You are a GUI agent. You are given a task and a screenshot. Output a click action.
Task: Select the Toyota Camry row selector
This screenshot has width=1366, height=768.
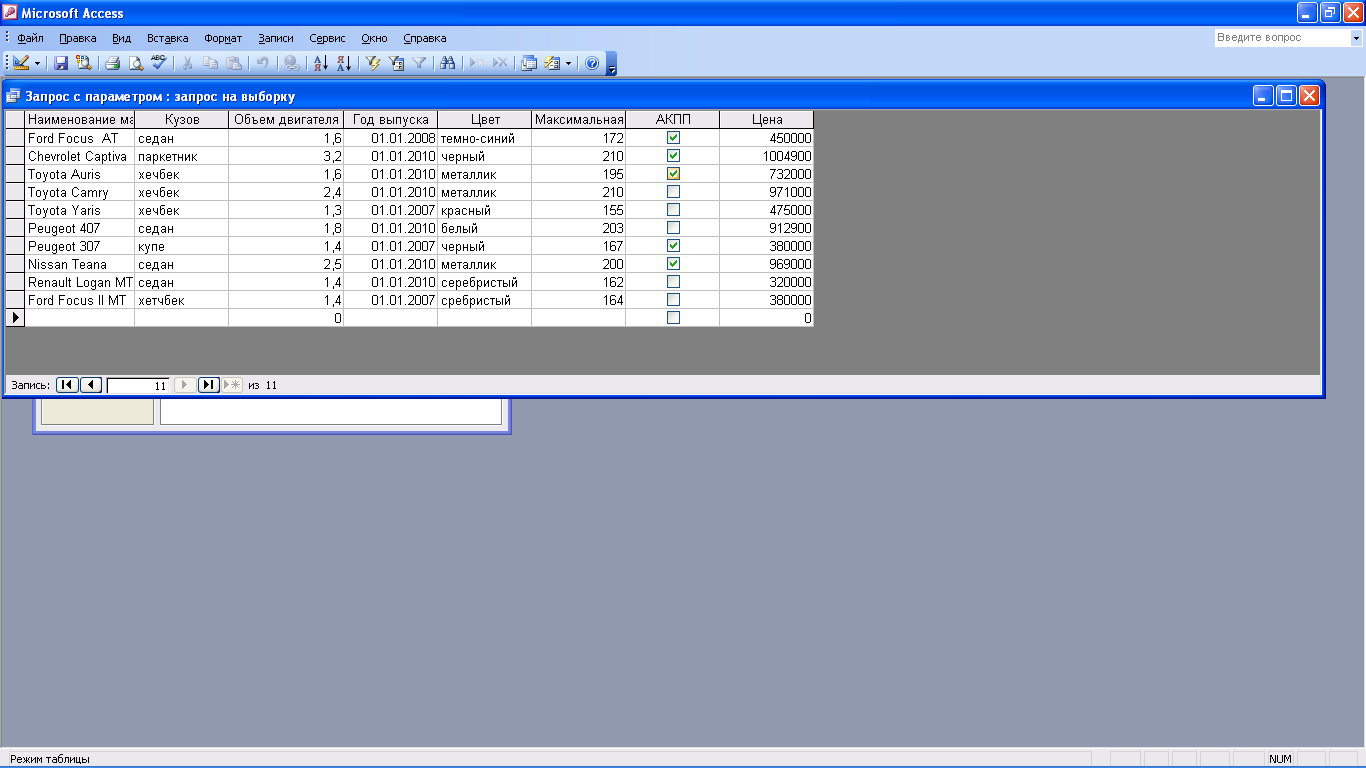[15, 192]
